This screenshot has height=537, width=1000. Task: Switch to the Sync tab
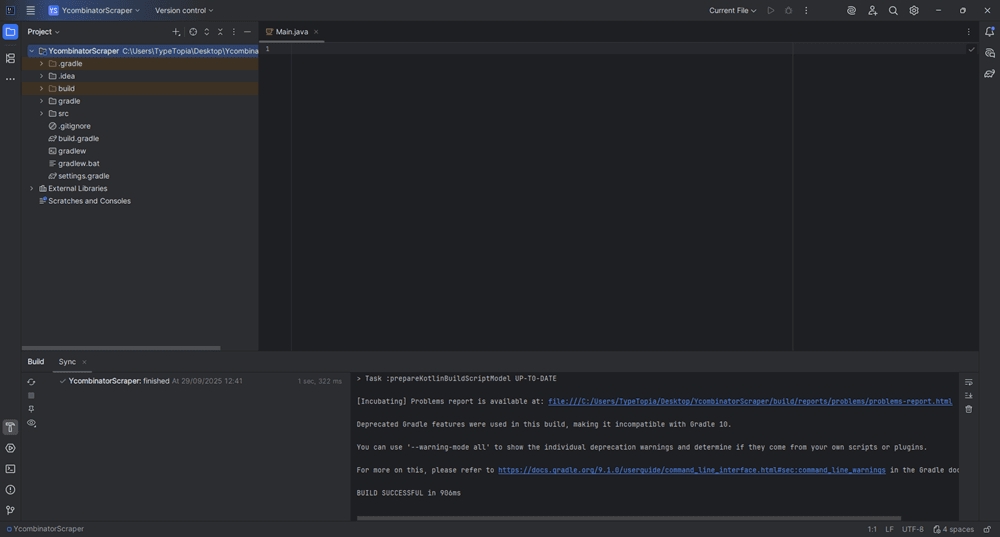tap(67, 362)
